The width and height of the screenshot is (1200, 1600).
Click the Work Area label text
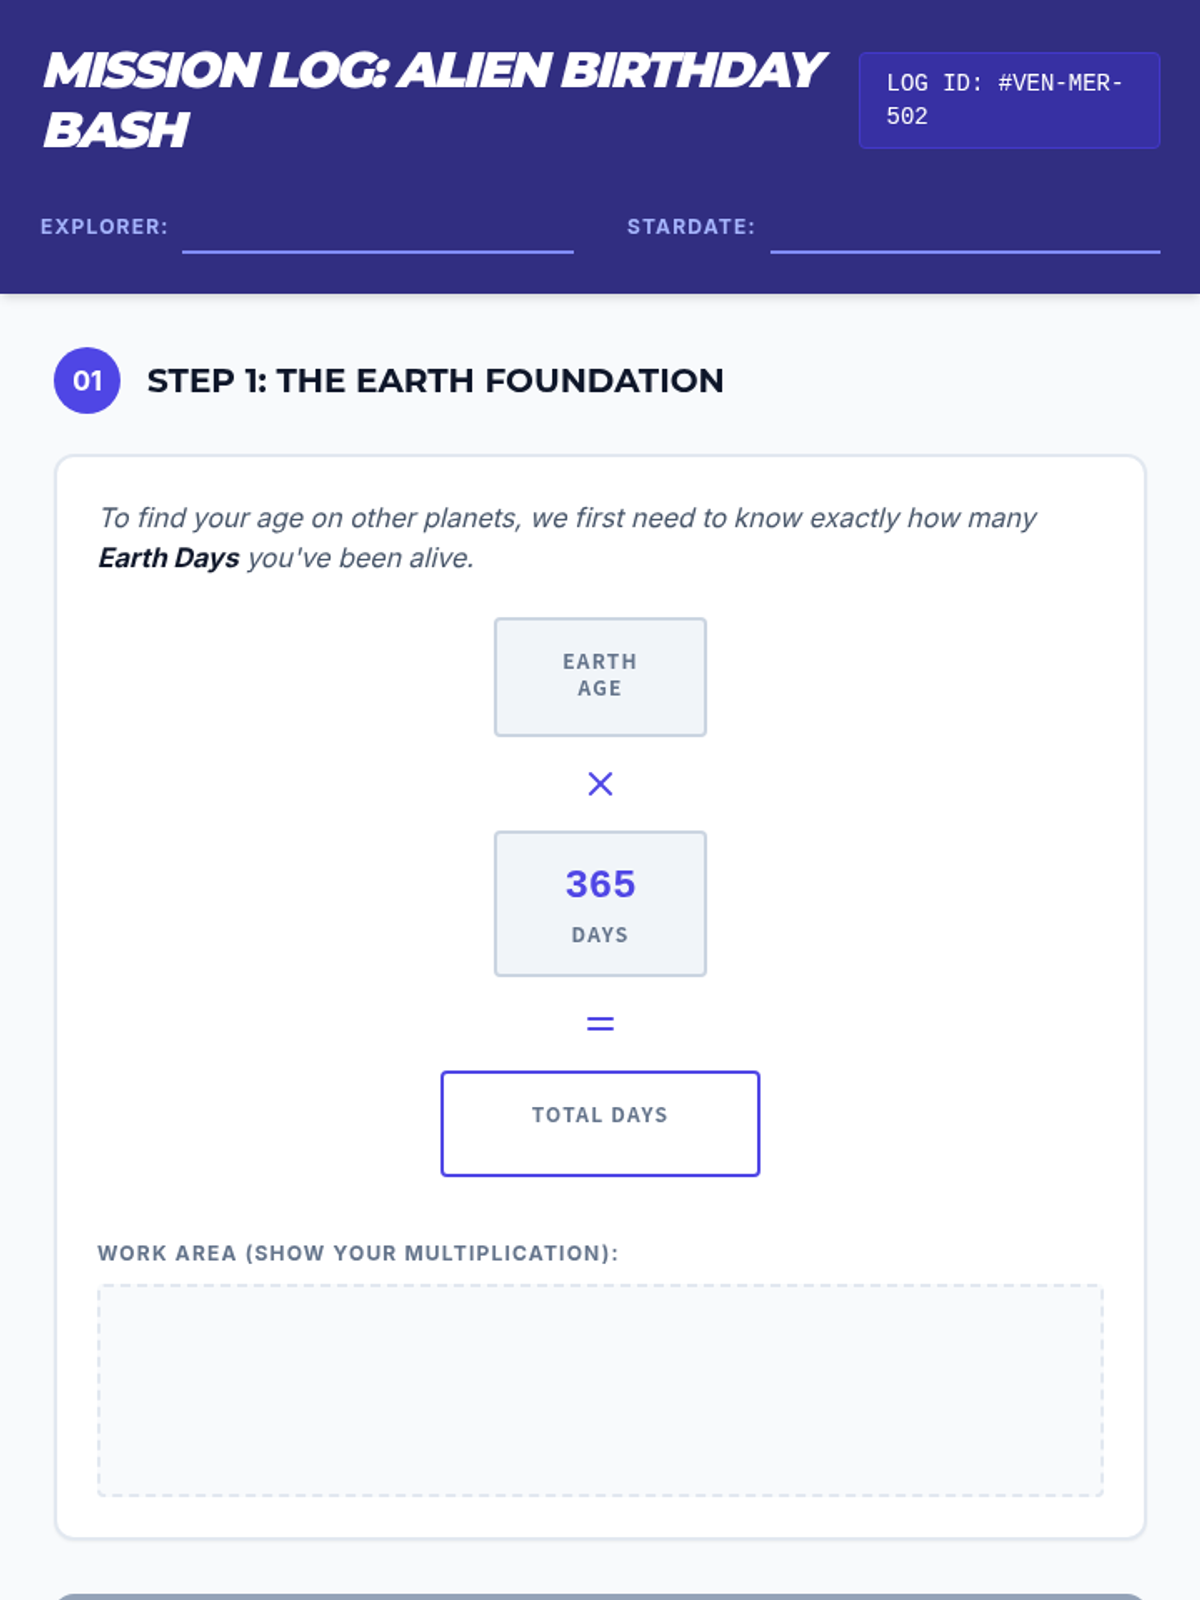pos(358,1253)
